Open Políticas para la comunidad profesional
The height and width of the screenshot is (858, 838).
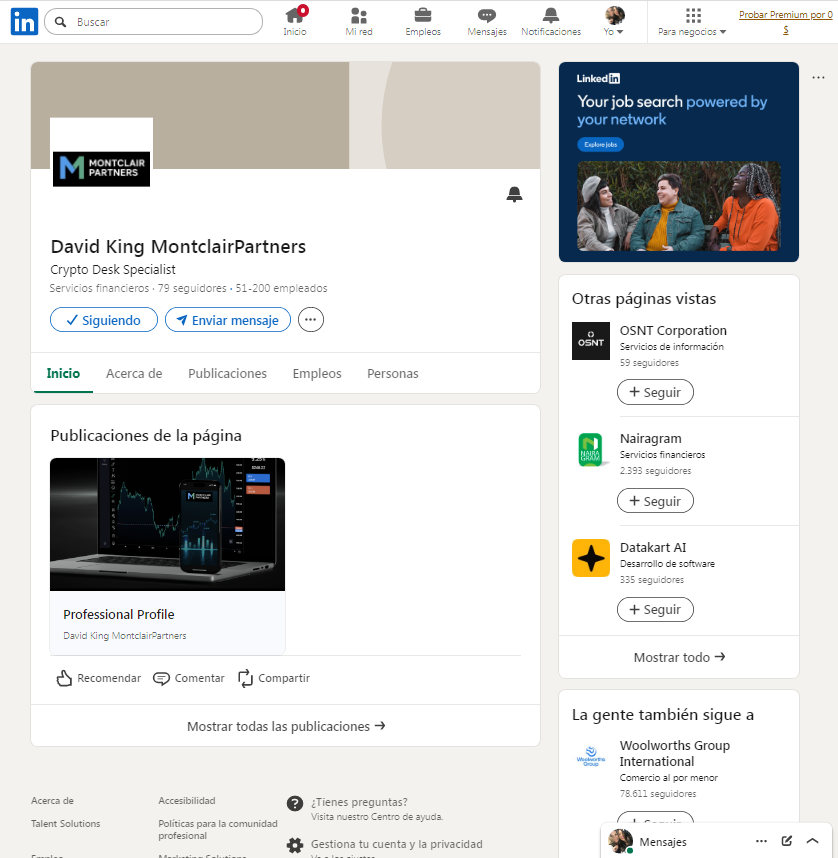click(218, 830)
